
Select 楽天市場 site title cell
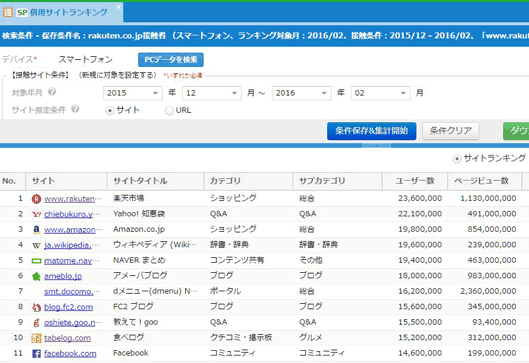[129, 198]
